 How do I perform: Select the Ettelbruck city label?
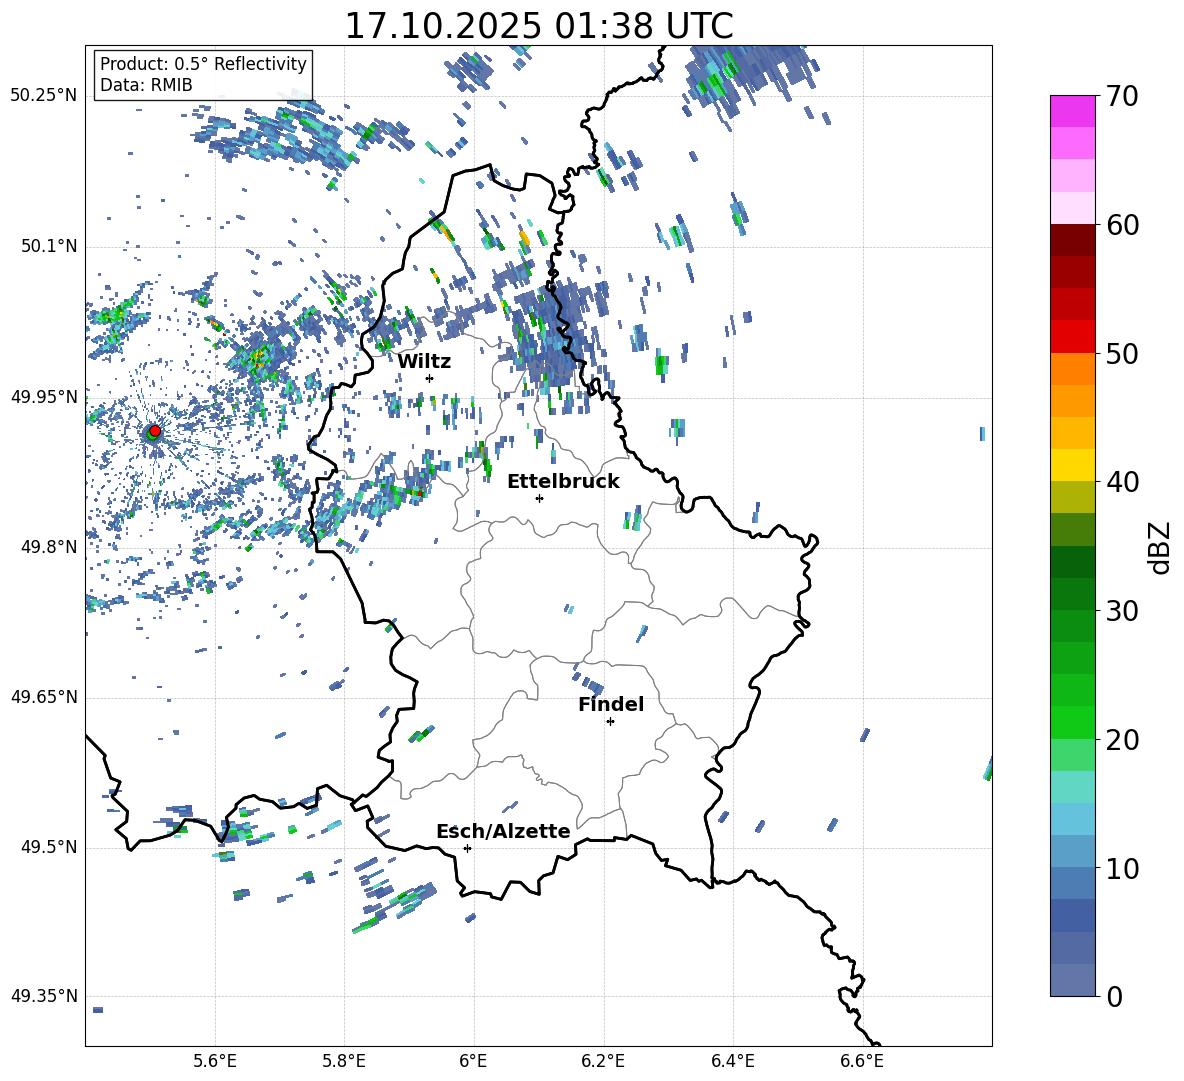[563, 481]
